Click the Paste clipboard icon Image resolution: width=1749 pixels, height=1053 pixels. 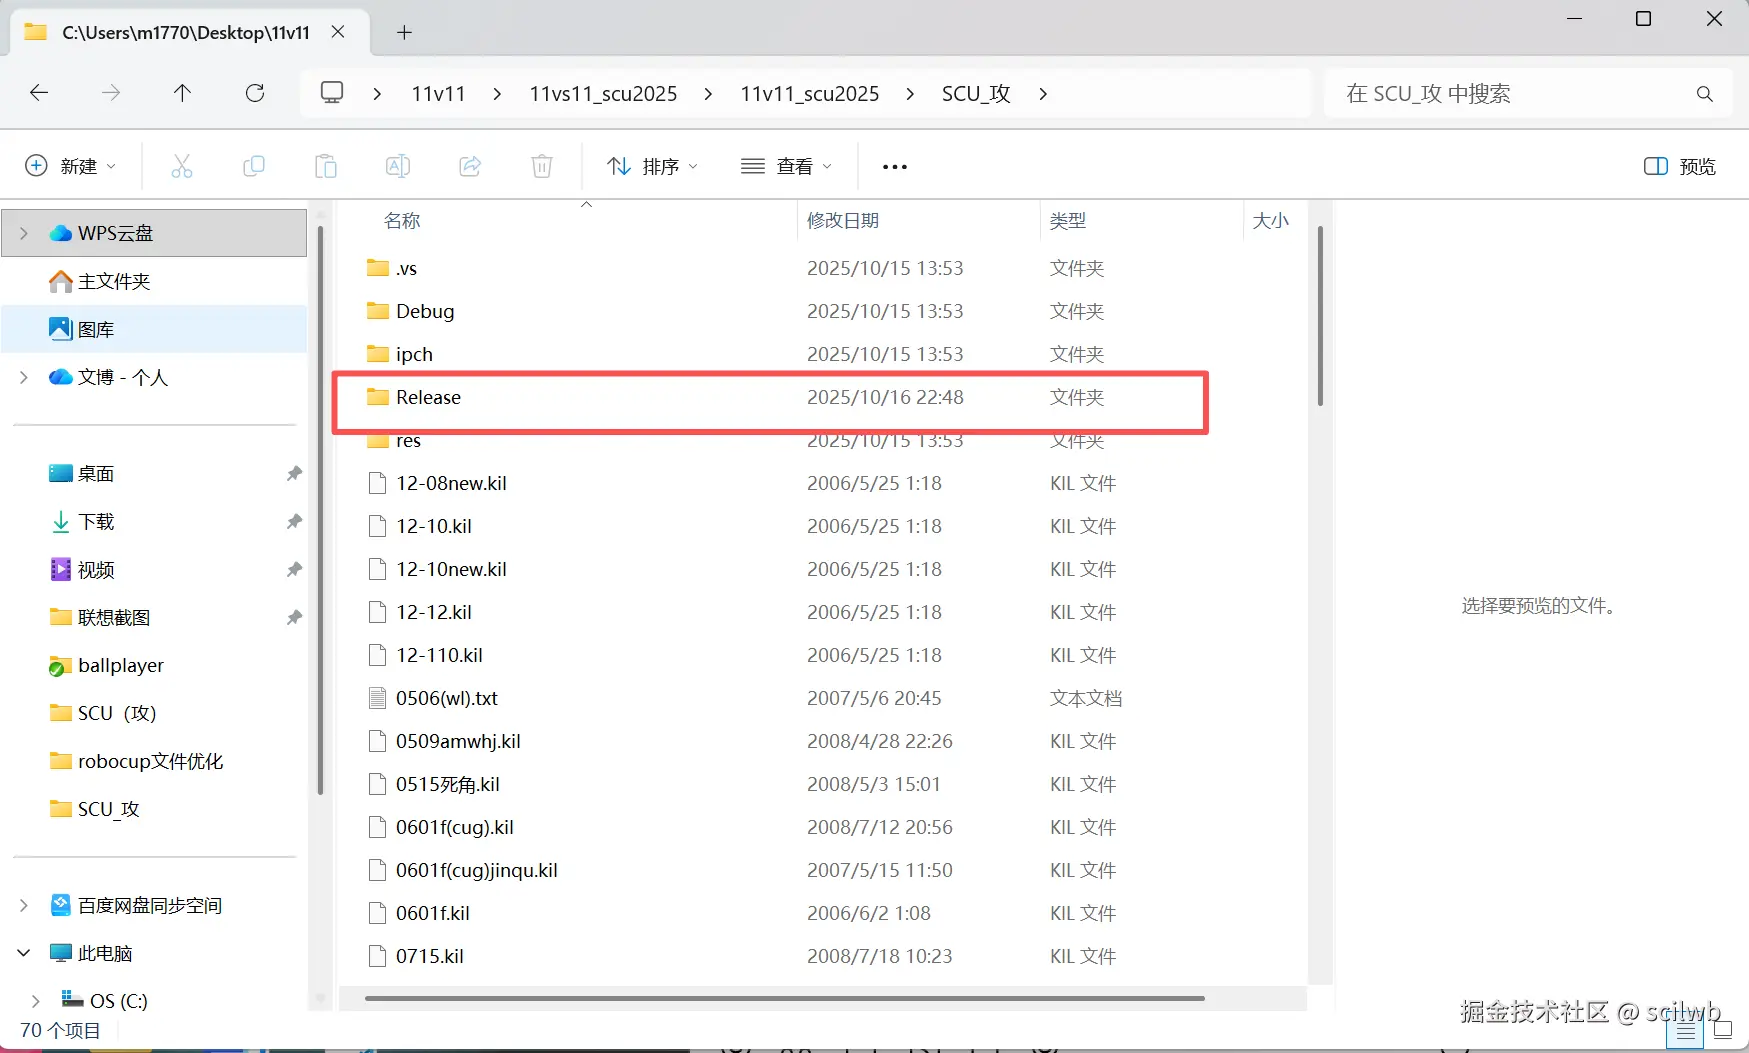(326, 166)
